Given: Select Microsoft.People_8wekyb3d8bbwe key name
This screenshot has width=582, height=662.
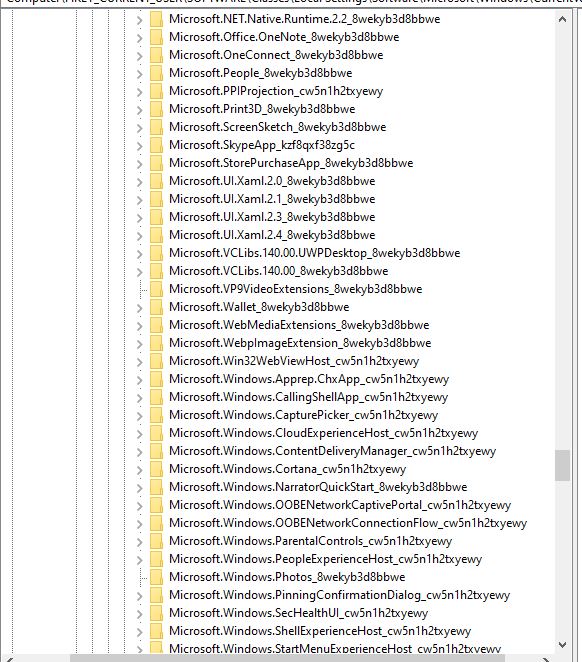Looking at the screenshot, I should 260,73.
